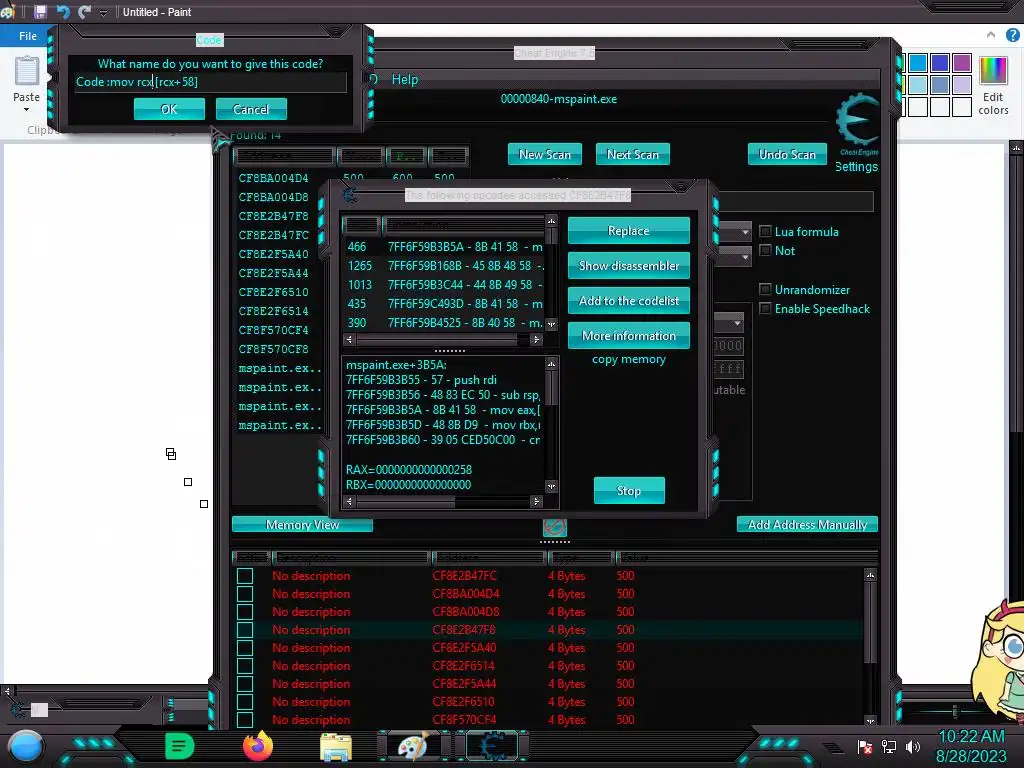Toggle the Not checkbox
The width and height of the screenshot is (1024, 768).
pyautogui.click(x=765, y=250)
